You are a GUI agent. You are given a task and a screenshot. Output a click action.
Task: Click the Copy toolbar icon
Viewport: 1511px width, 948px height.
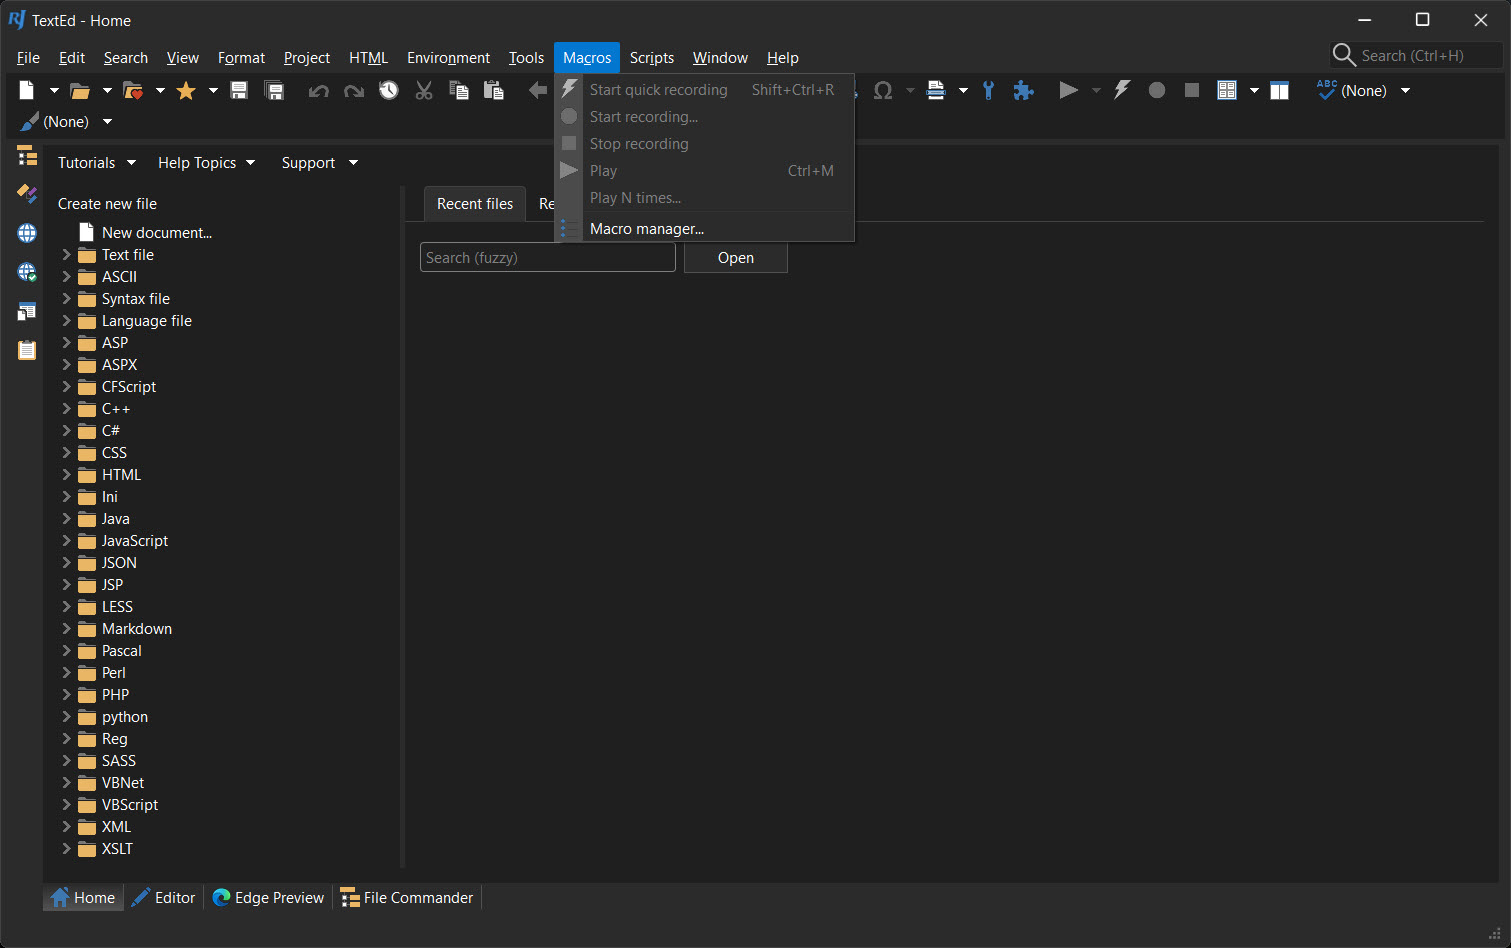click(459, 90)
